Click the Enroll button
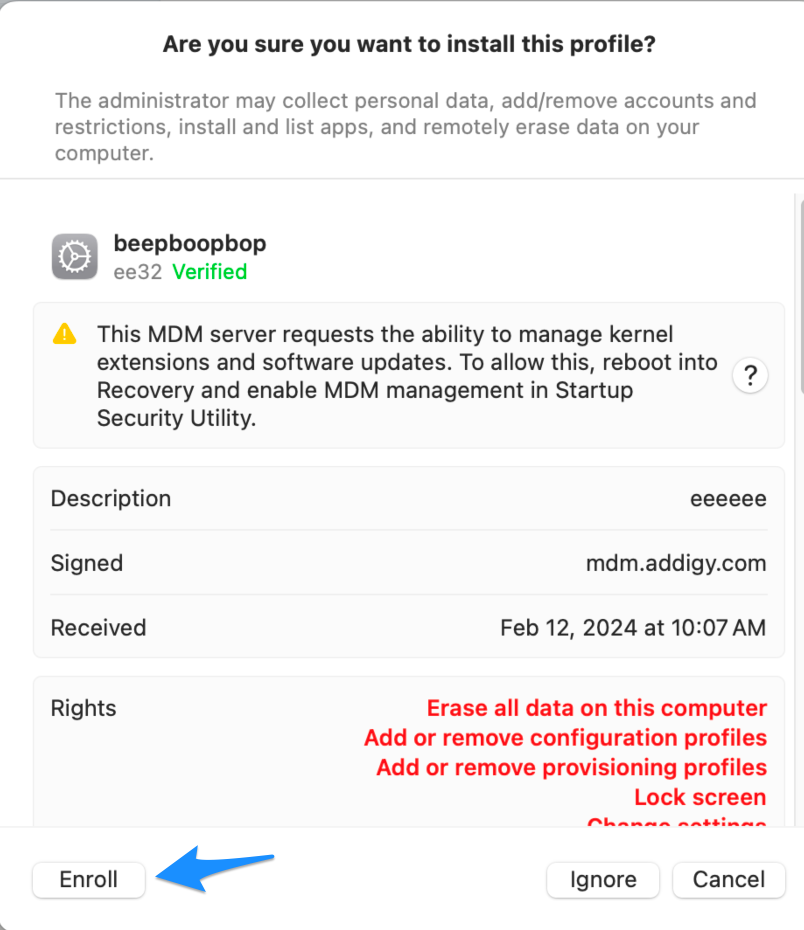Image resolution: width=804 pixels, height=930 pixels. click(x=89, y=880)
